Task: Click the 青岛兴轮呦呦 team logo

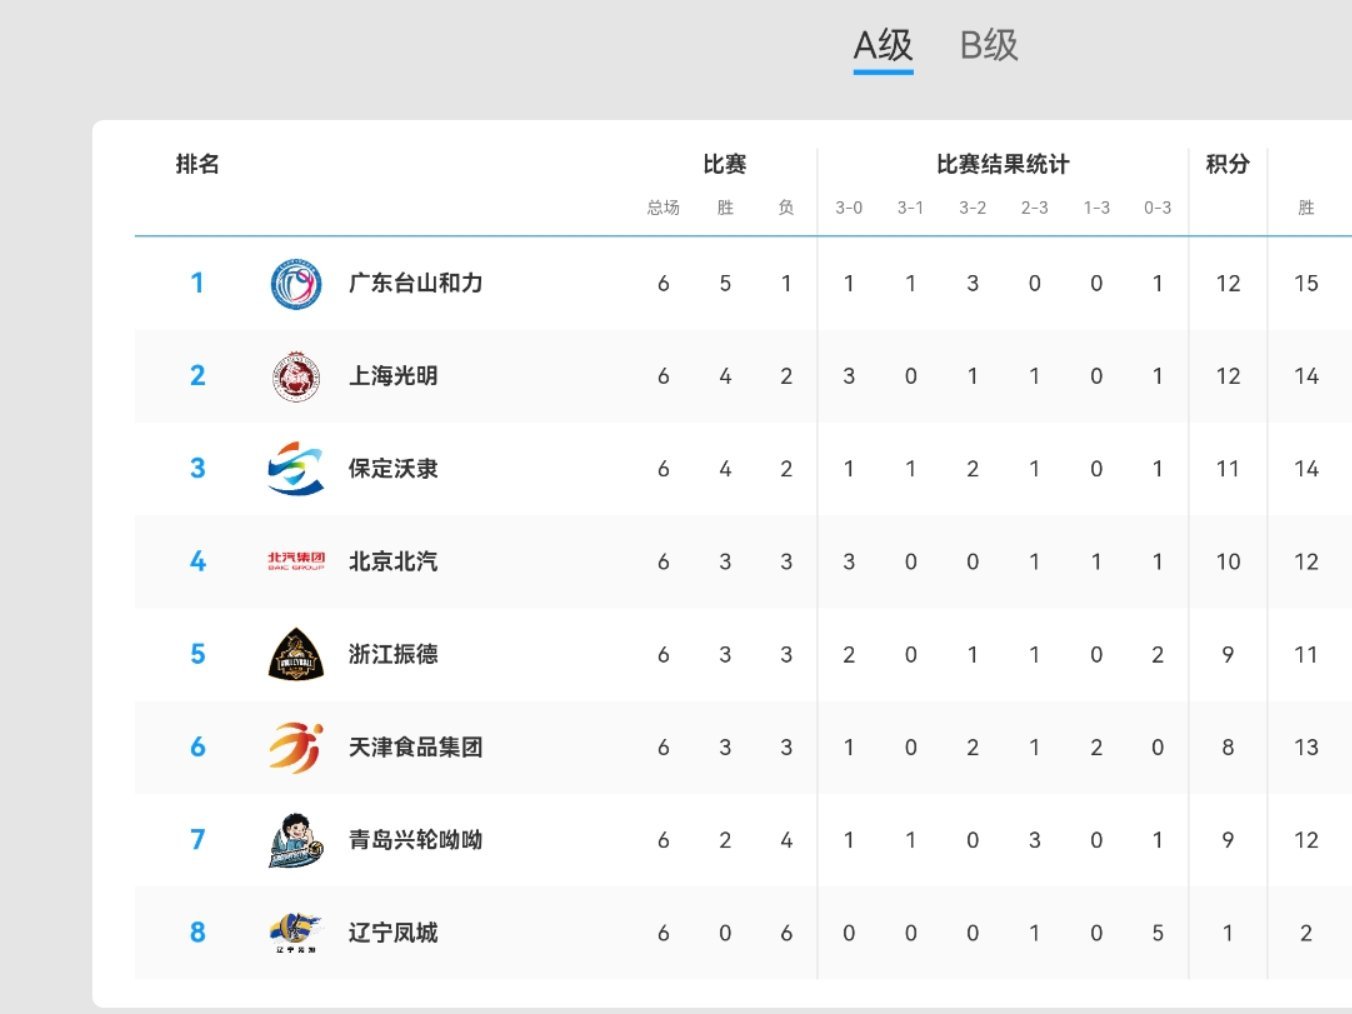Action: (296, 840)
